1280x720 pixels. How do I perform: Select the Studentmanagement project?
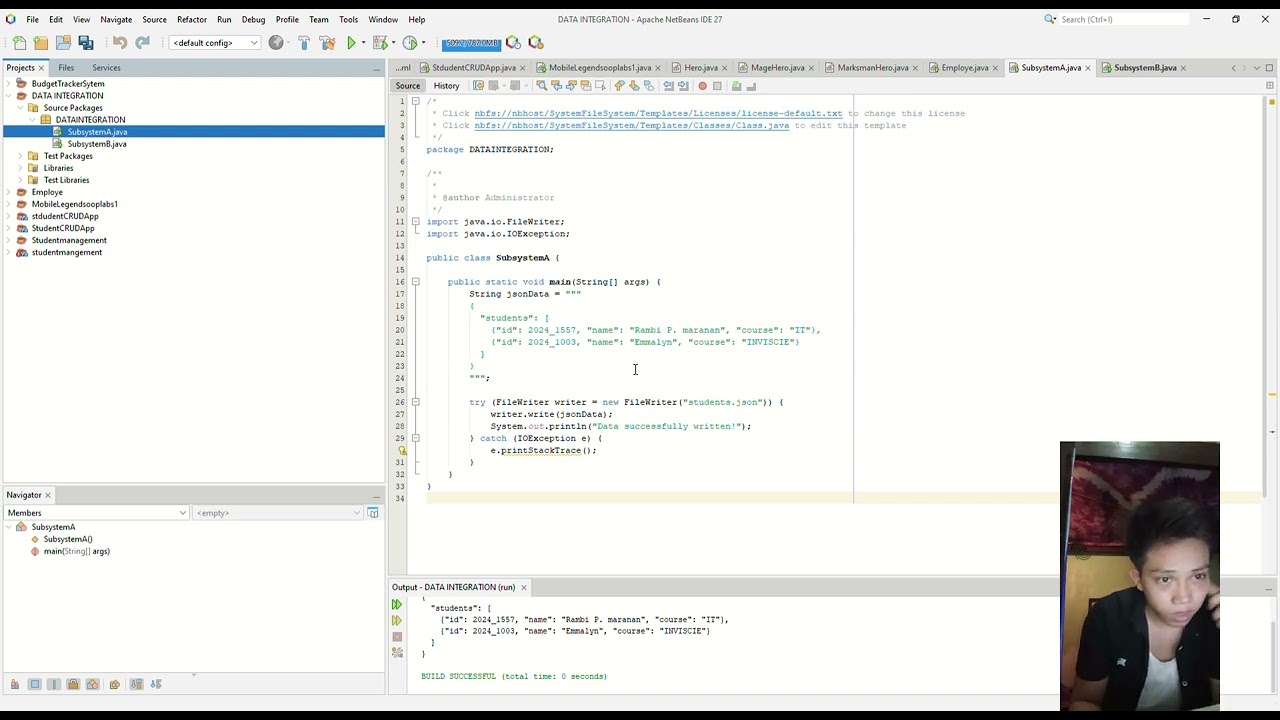coord(69,240)
